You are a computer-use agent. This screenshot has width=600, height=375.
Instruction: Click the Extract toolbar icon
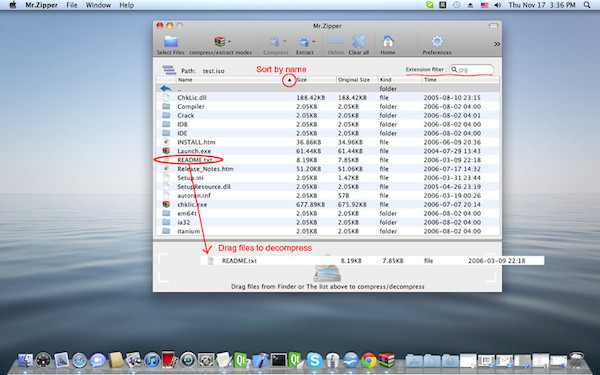point(304,42)
